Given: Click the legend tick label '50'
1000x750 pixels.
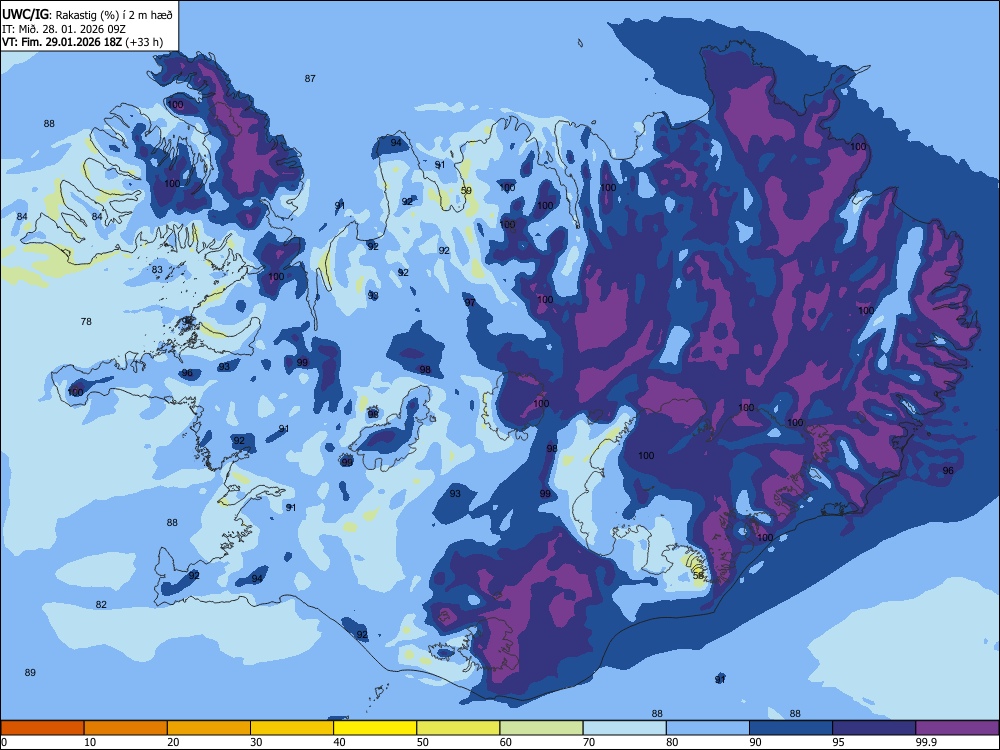Looking at the screenshot, I should 423,742.
